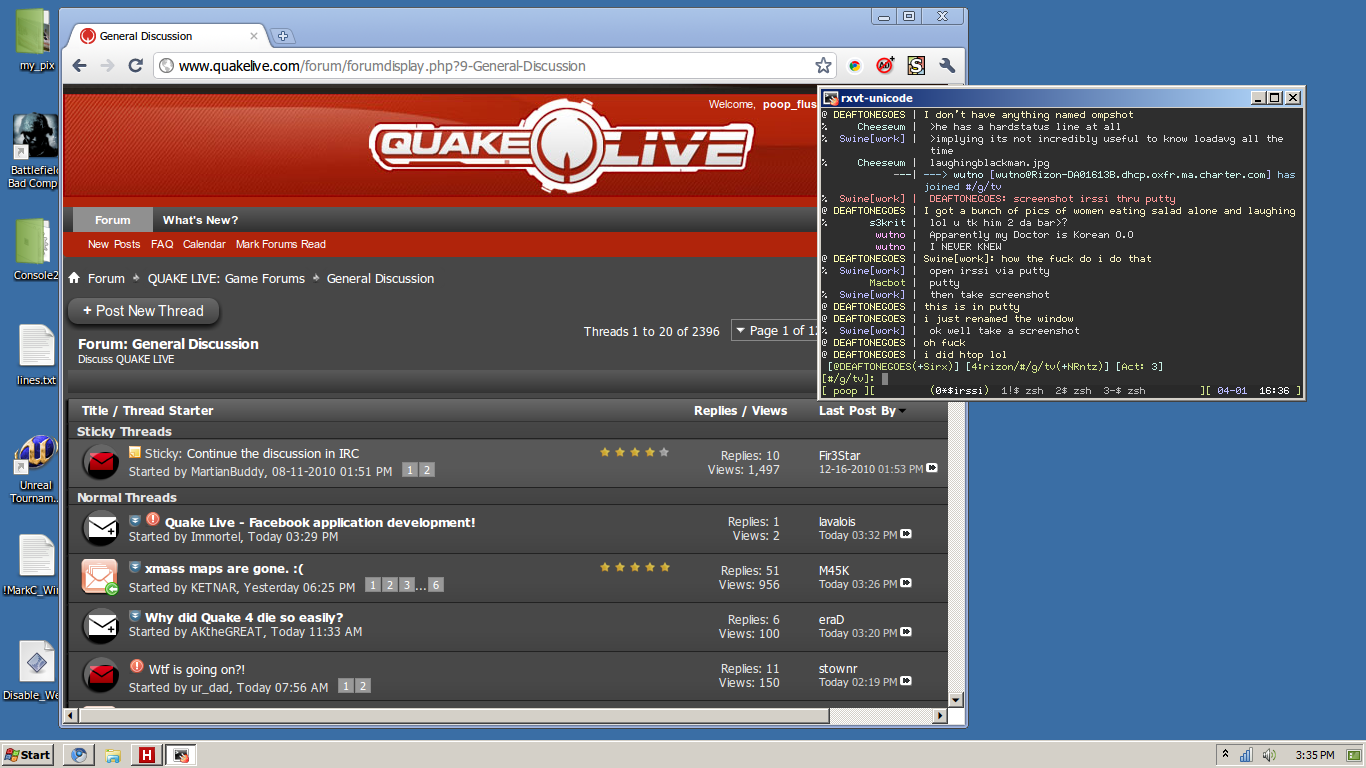
Task: Open thread 'Why did Quake 4 die so easily?'
Action: pos(244,617)
